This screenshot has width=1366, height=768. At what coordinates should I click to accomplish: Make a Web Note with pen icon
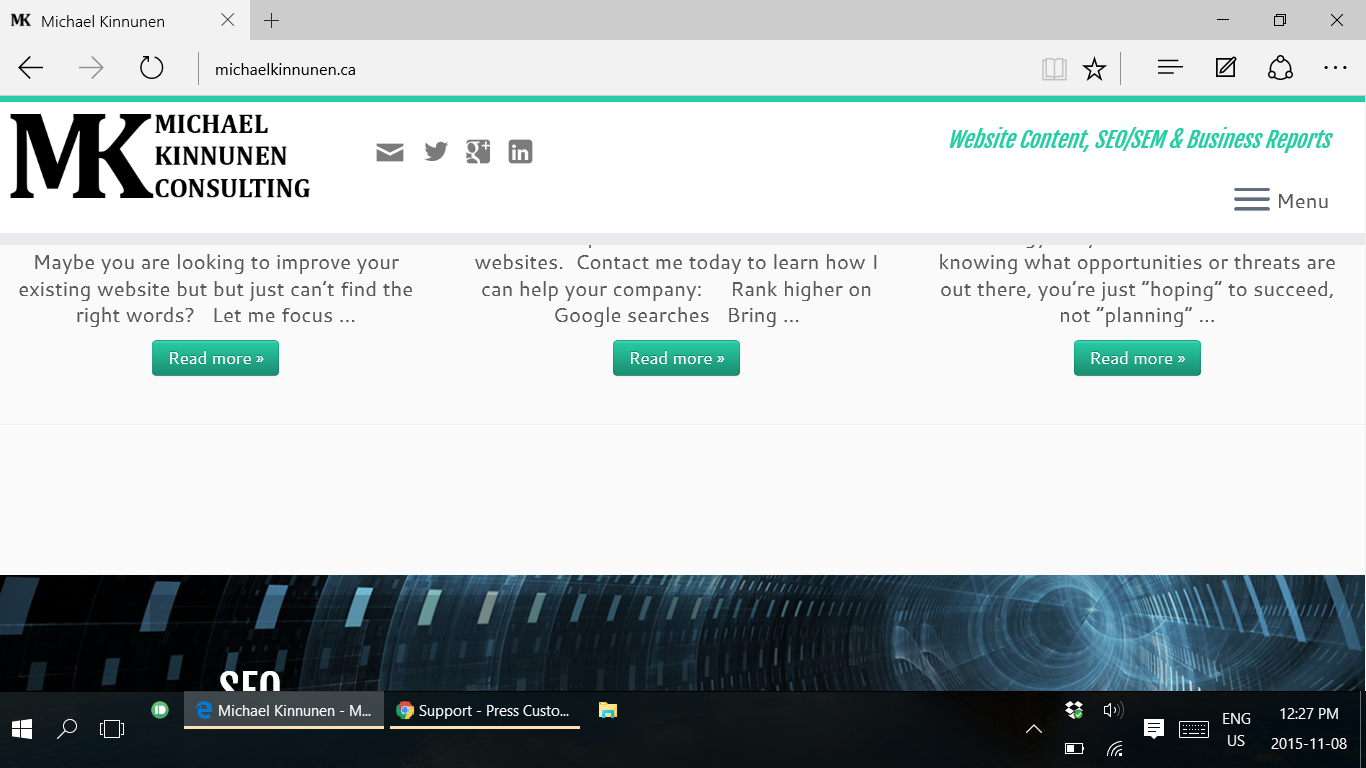pyautogui.click(x=1225, y=68)
